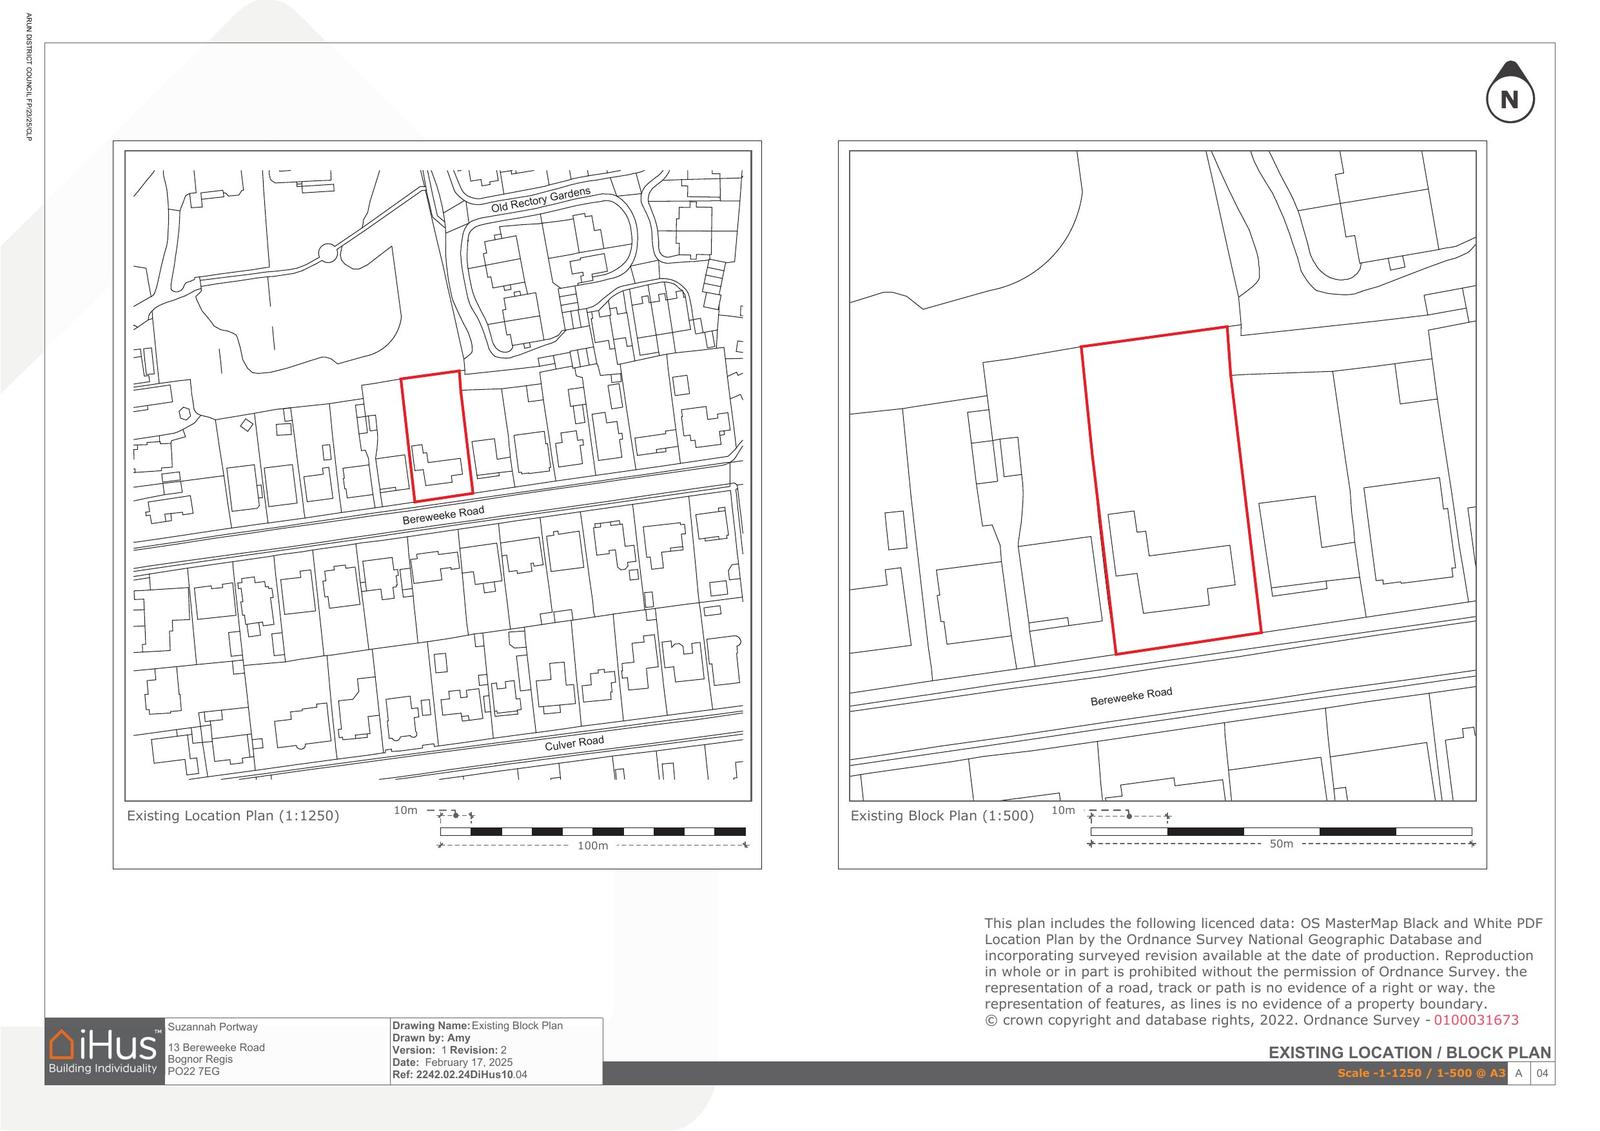Click the Culver Road label
1600x1131 pixels.
coord(574,744)
